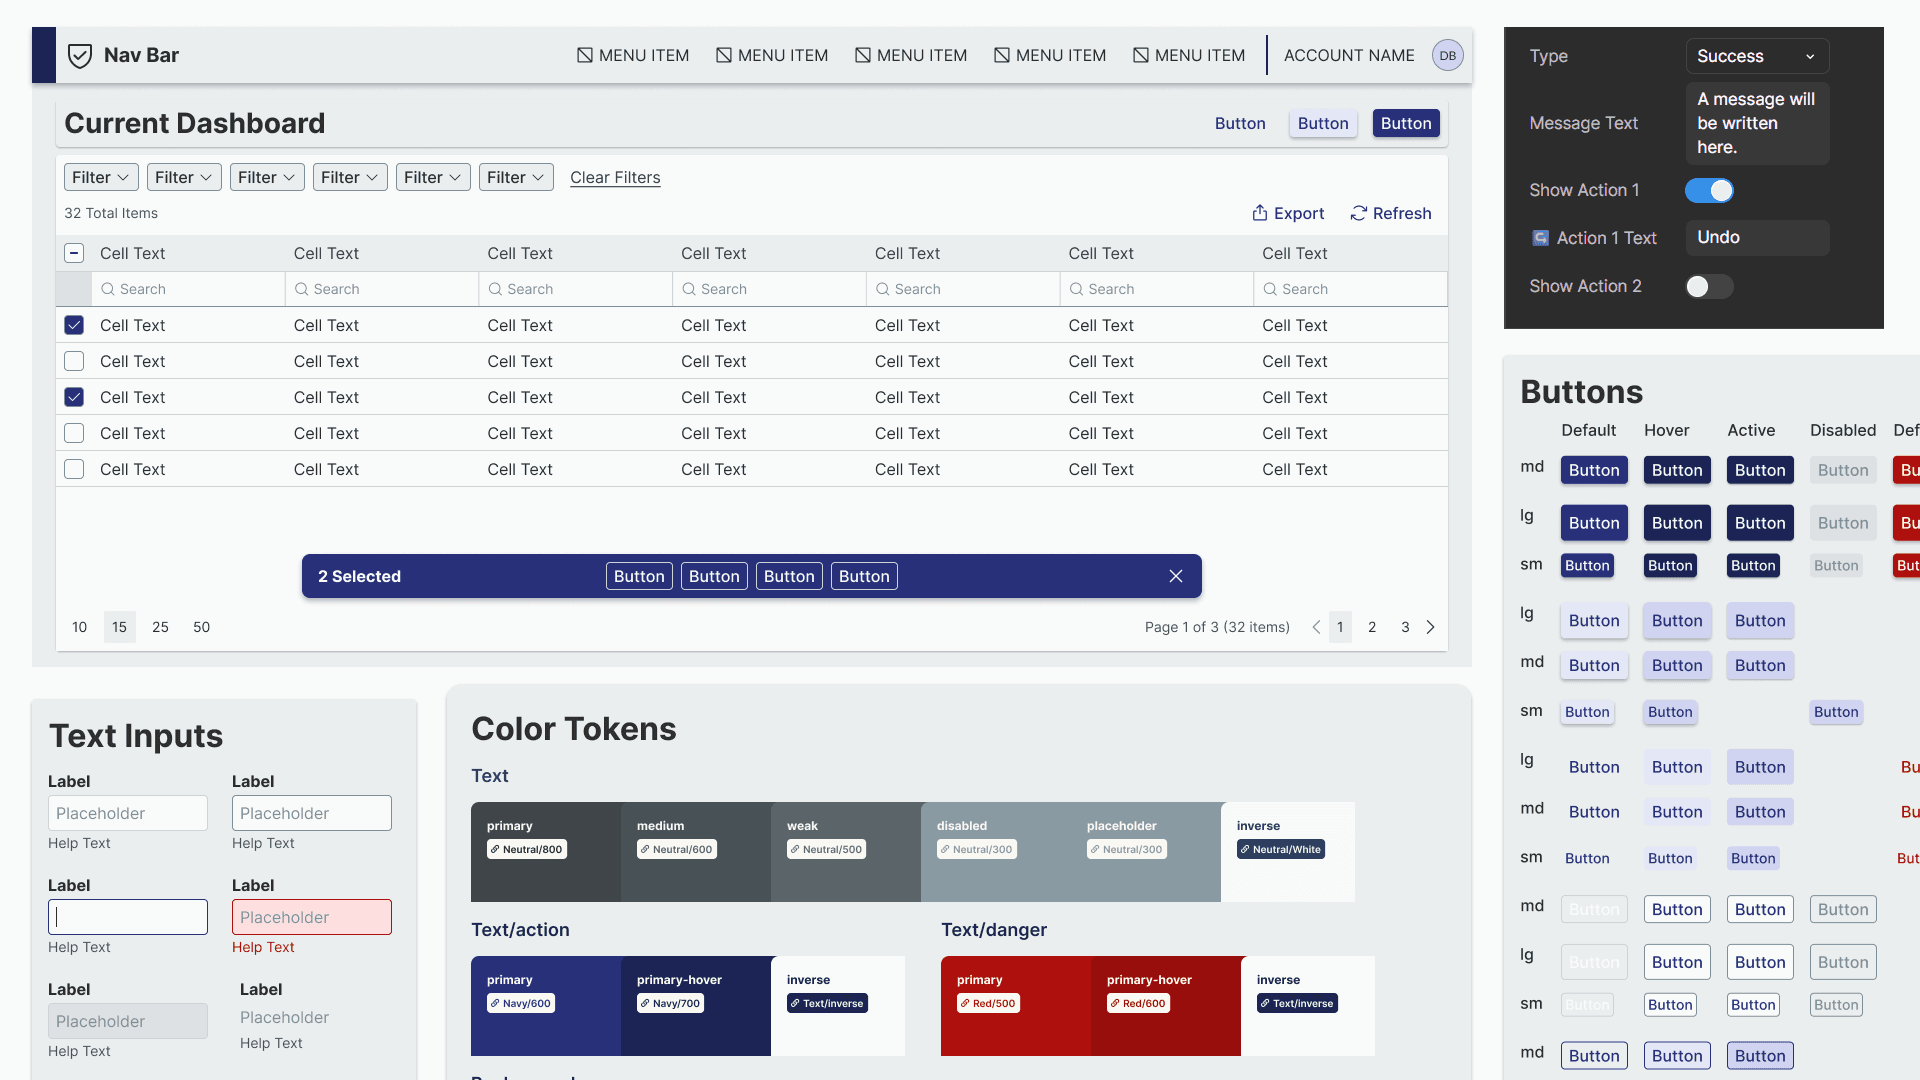Click the red error Placeholder text input

click(x=312, y=917)
